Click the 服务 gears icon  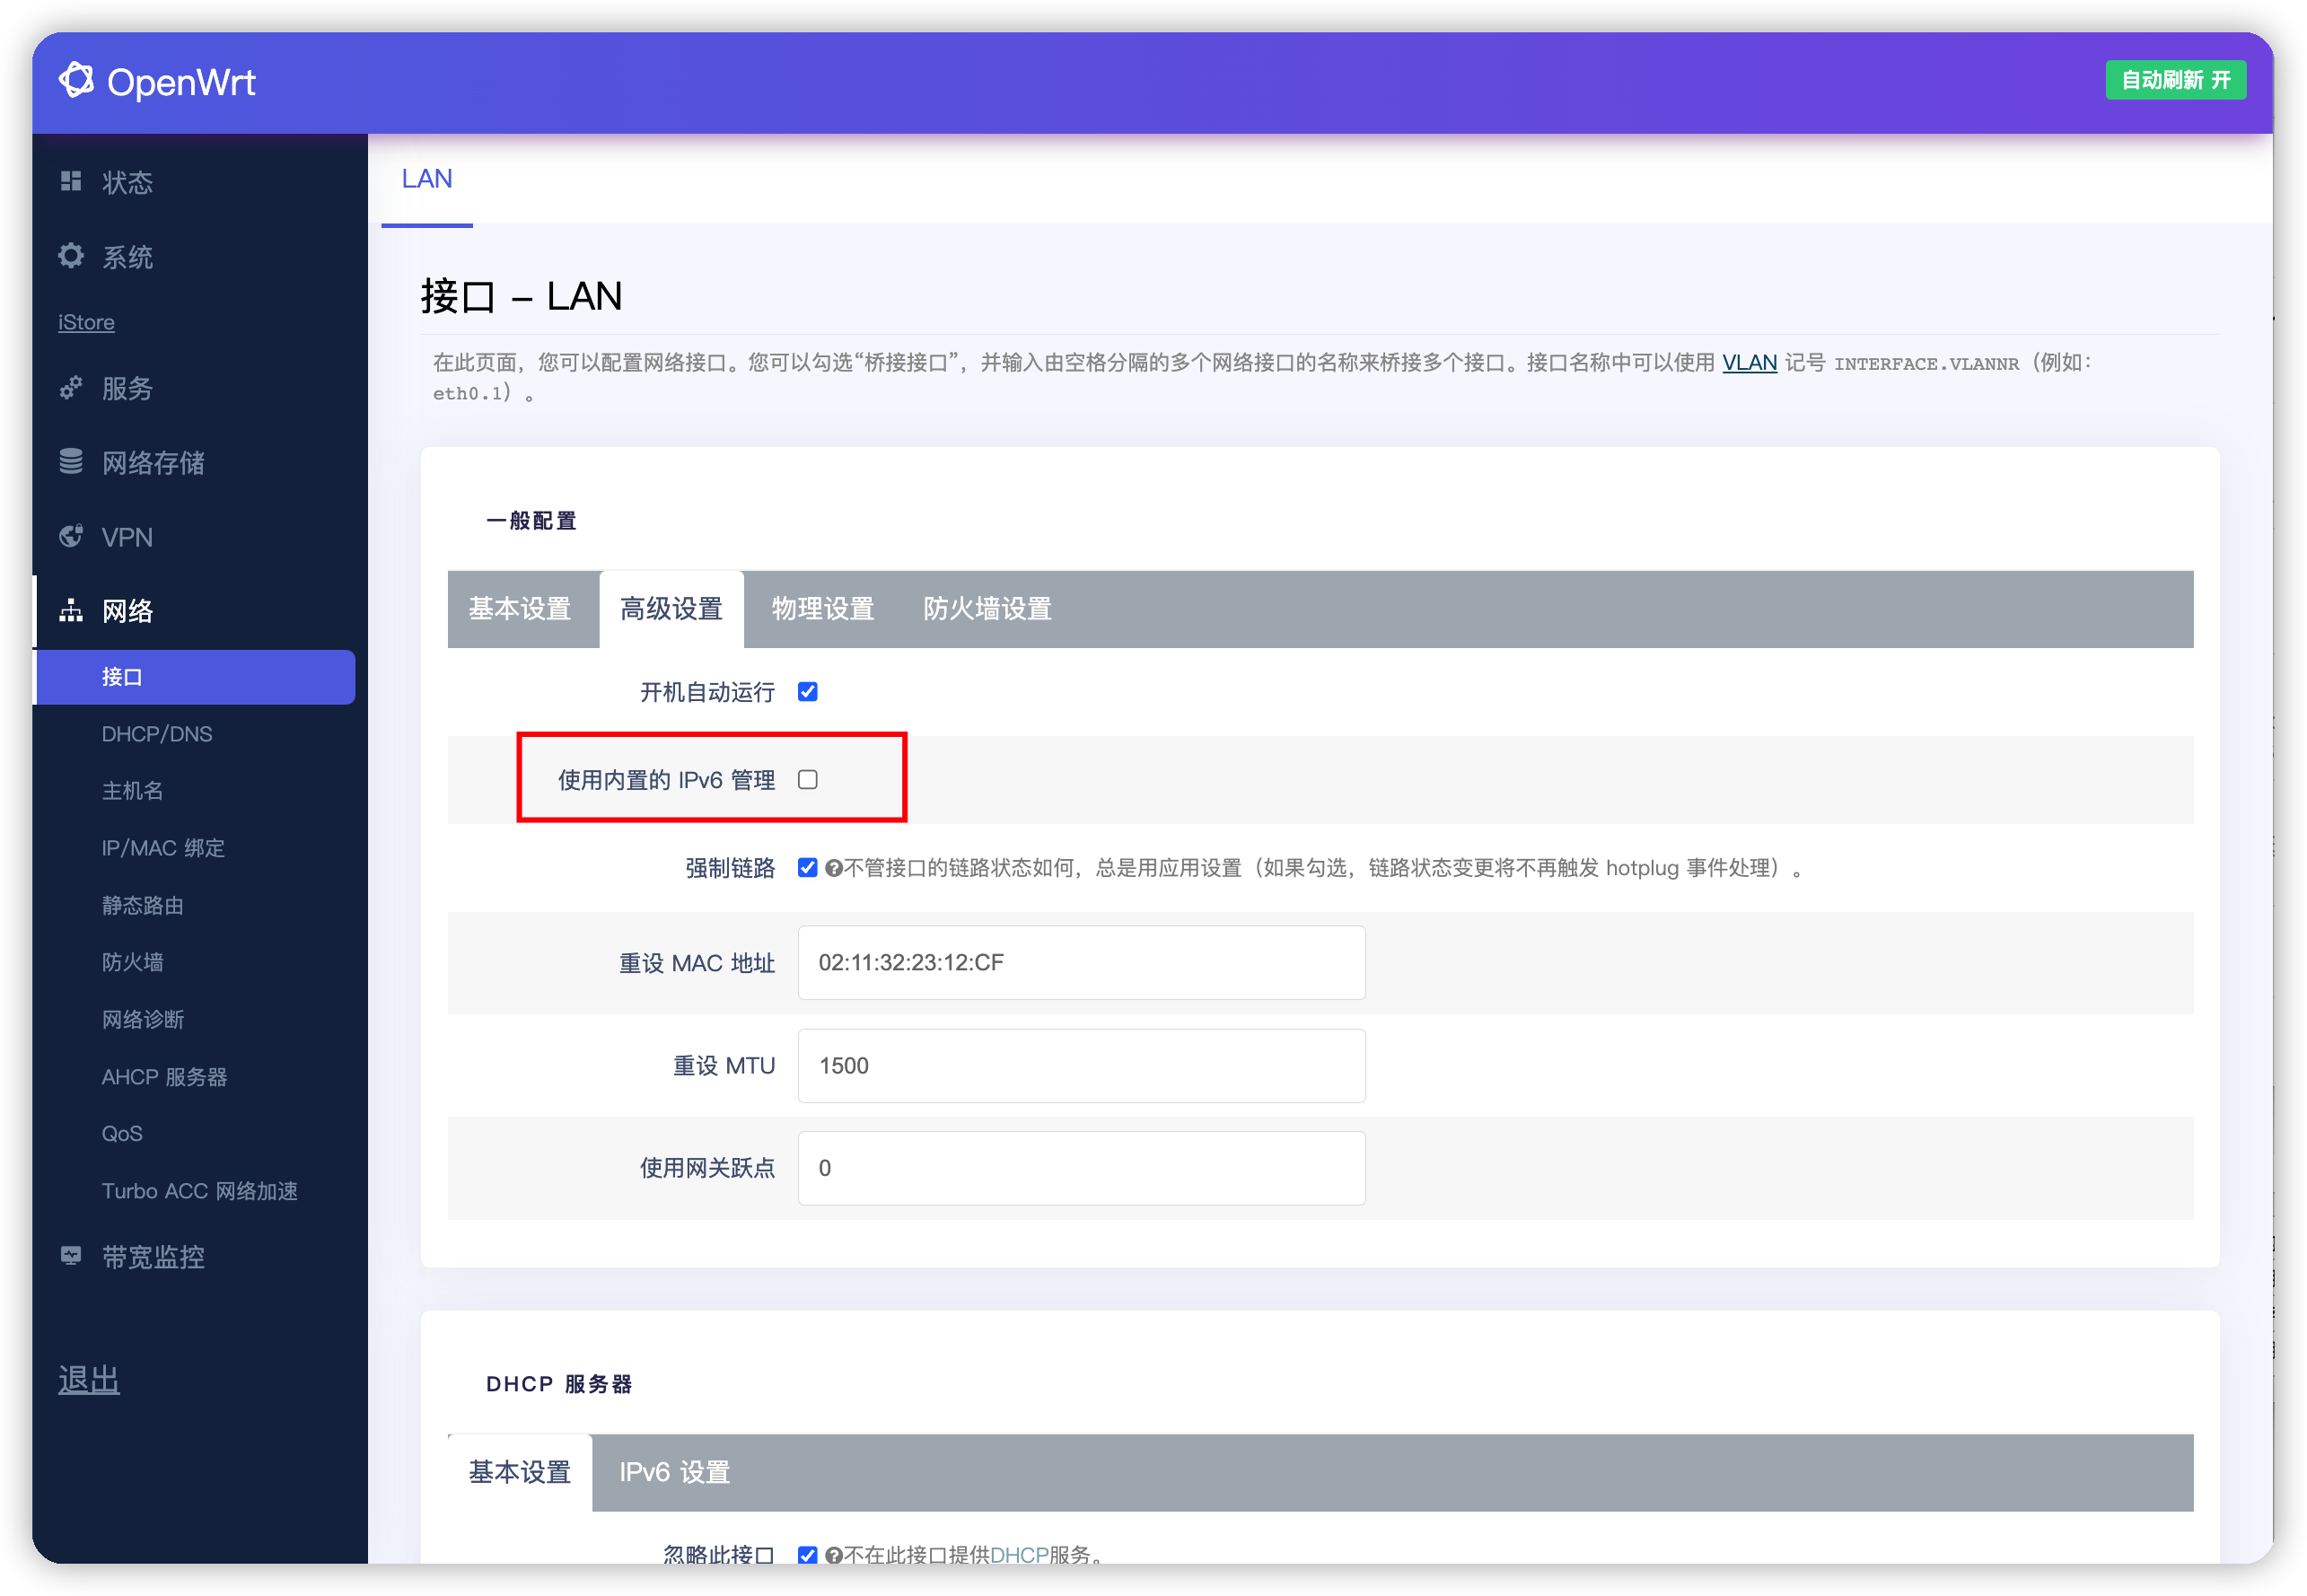[x=70, y=387]
